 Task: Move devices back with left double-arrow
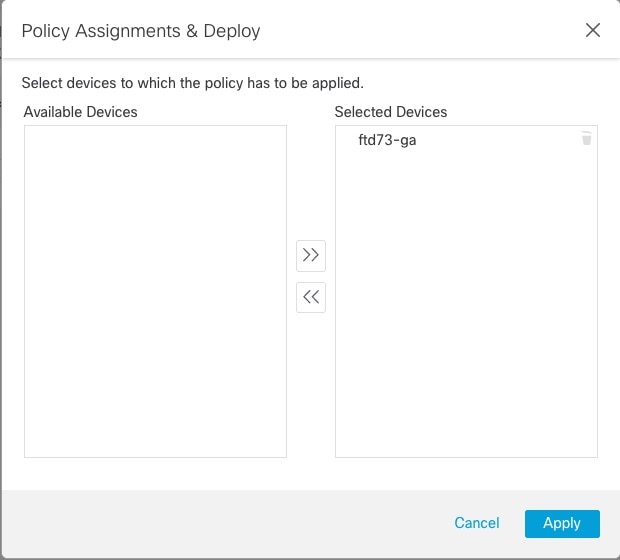[311, 297]
